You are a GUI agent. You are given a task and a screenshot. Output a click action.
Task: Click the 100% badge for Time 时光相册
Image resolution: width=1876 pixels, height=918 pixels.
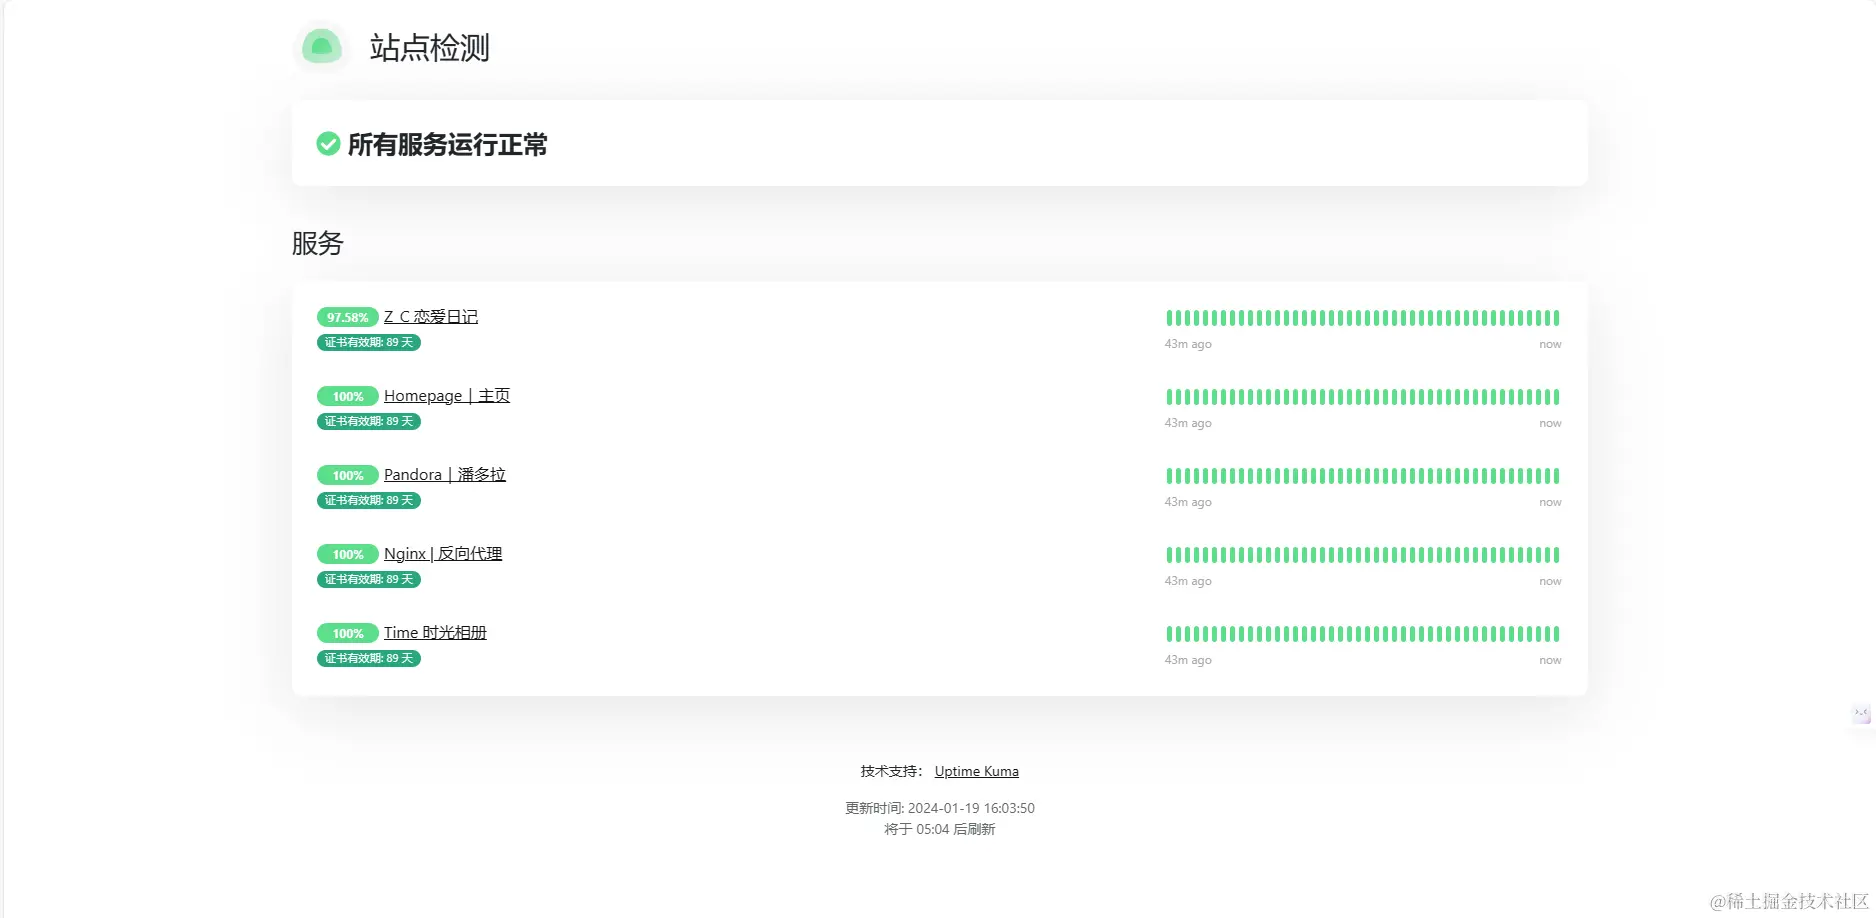[348, 633]
